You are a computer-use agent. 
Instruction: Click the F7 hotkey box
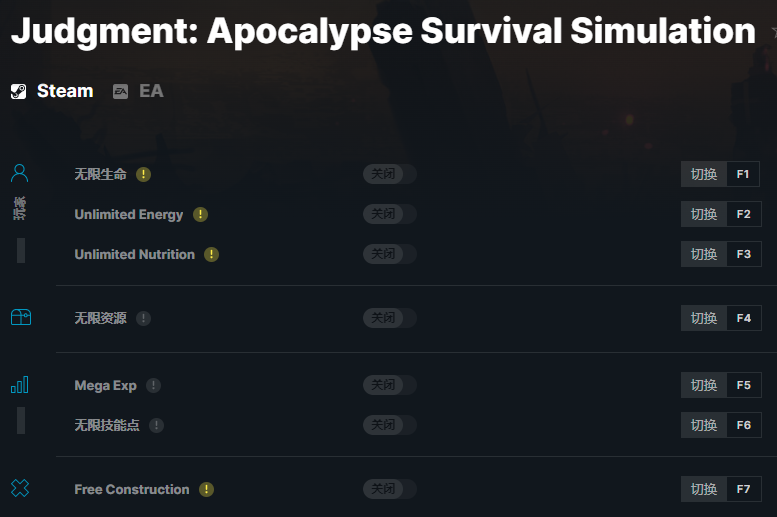click(743, 489)
